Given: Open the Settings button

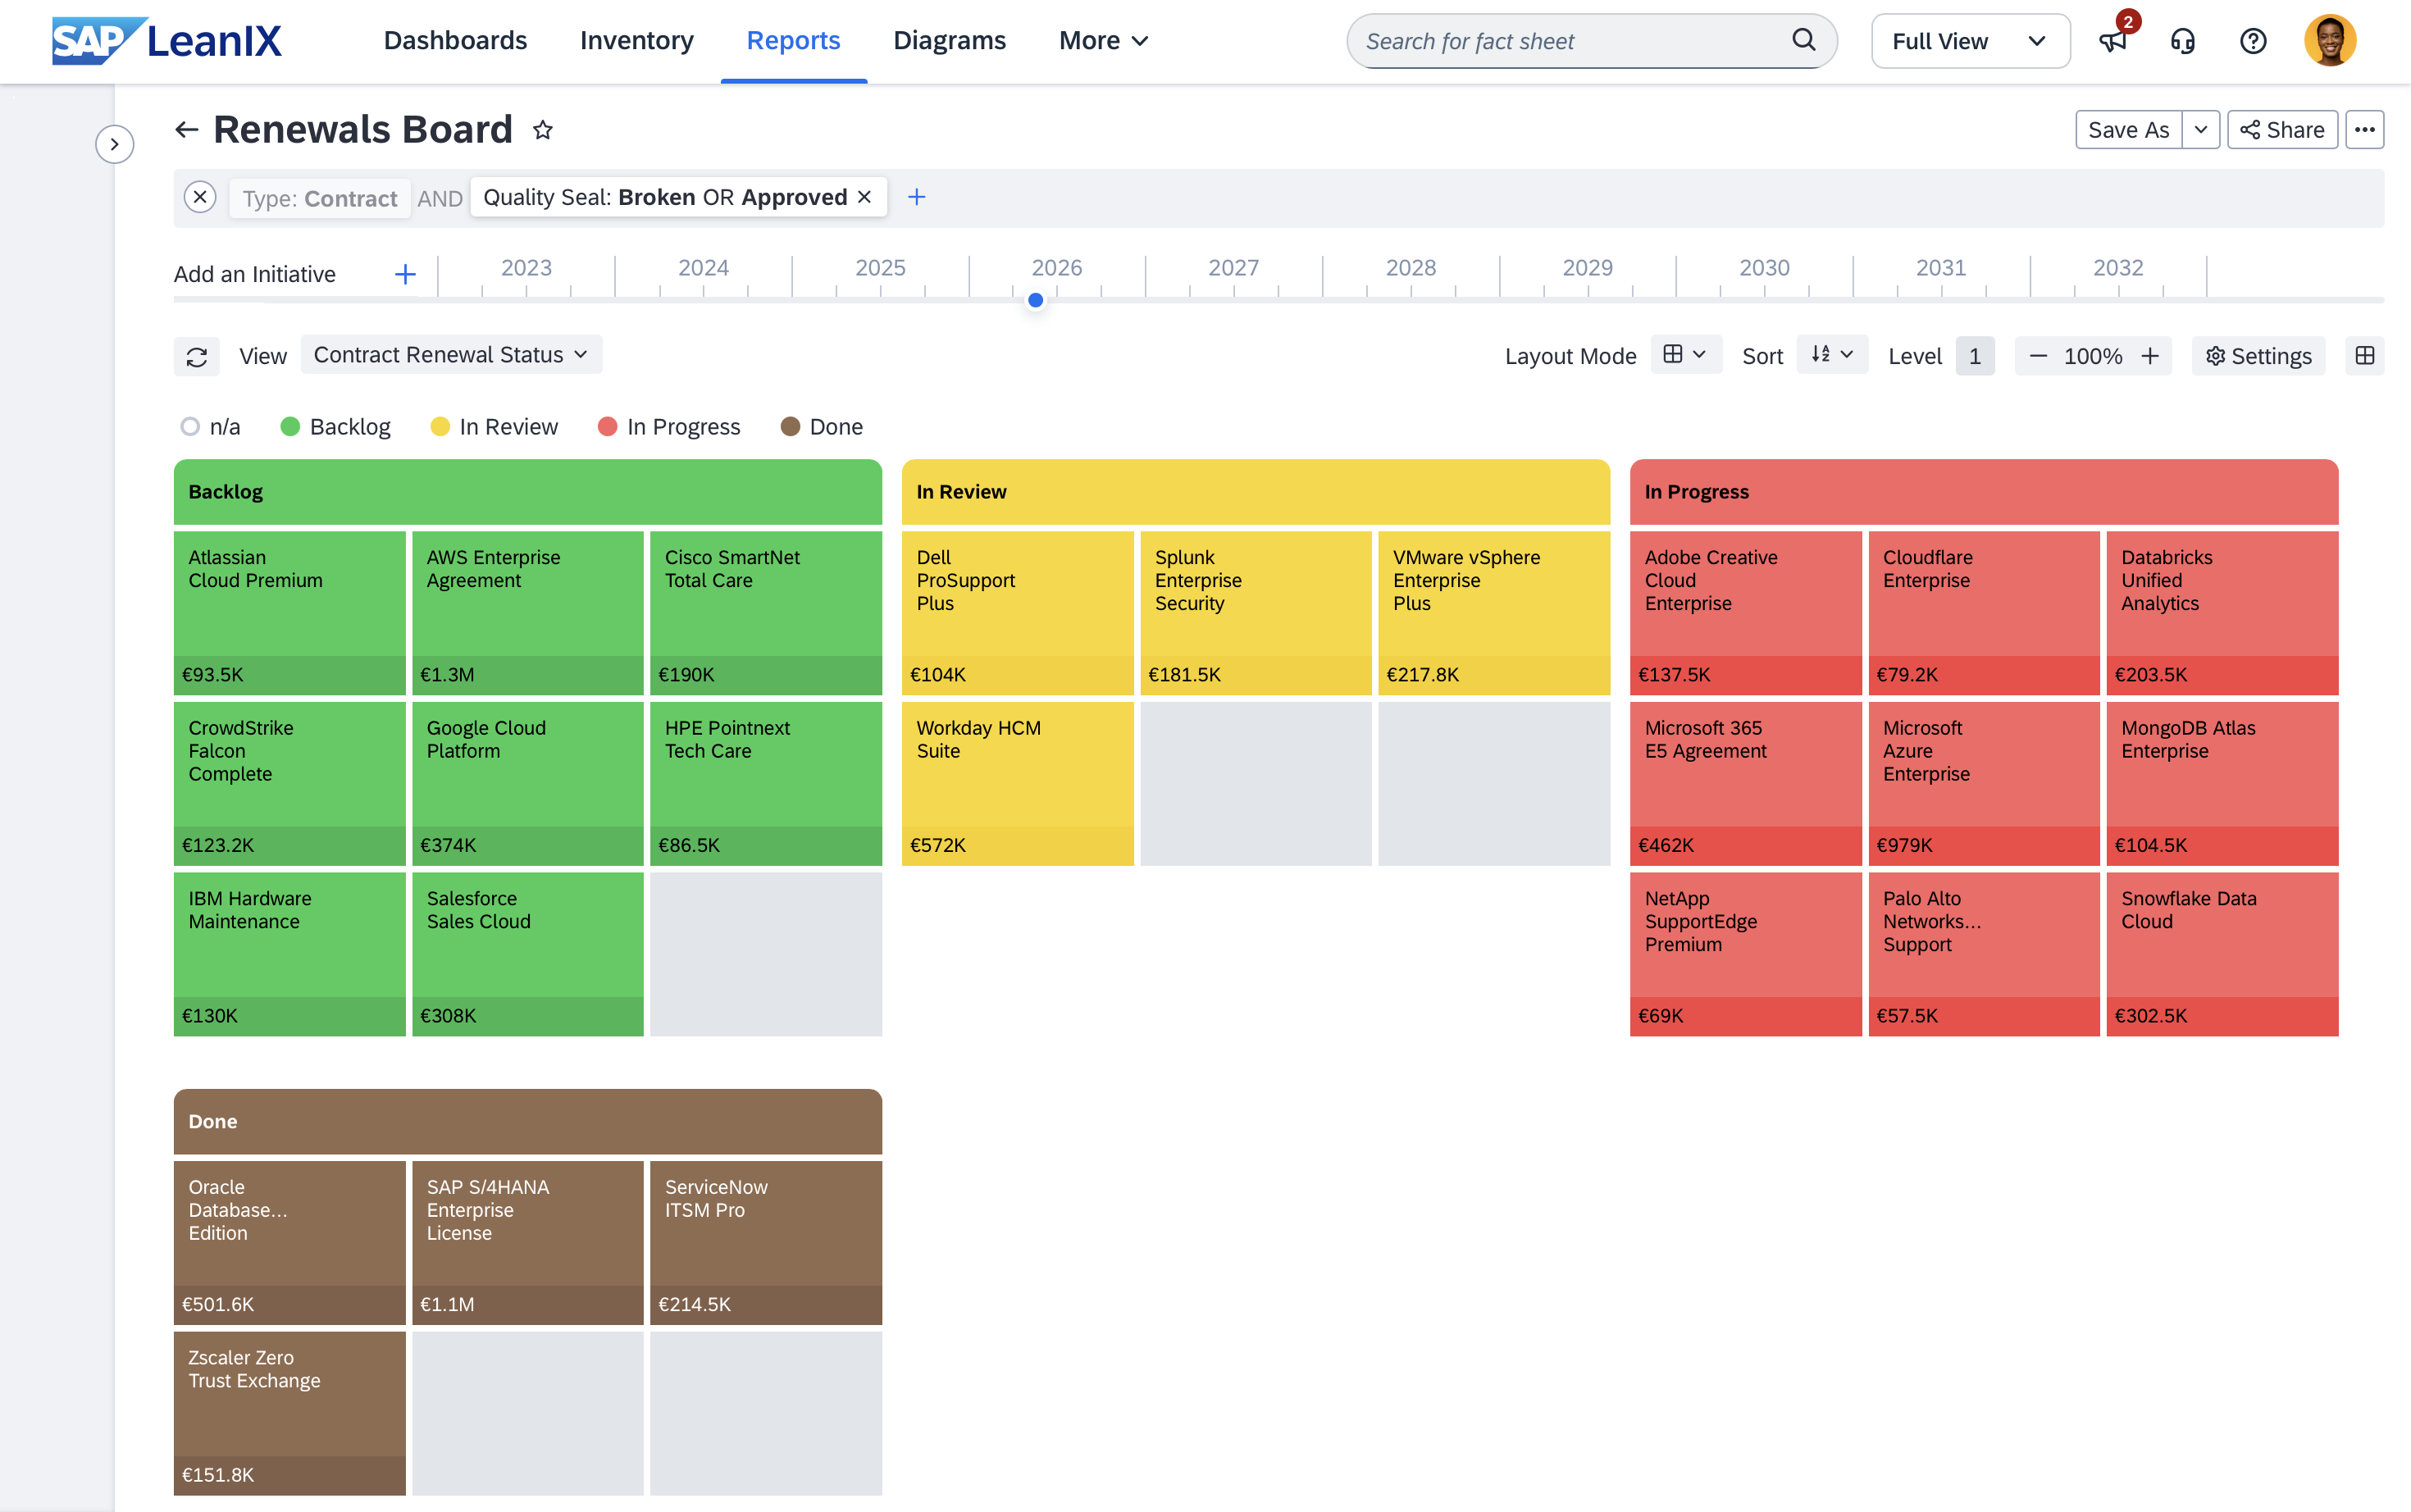Looking at the screenshot, I should (2258, 356).
